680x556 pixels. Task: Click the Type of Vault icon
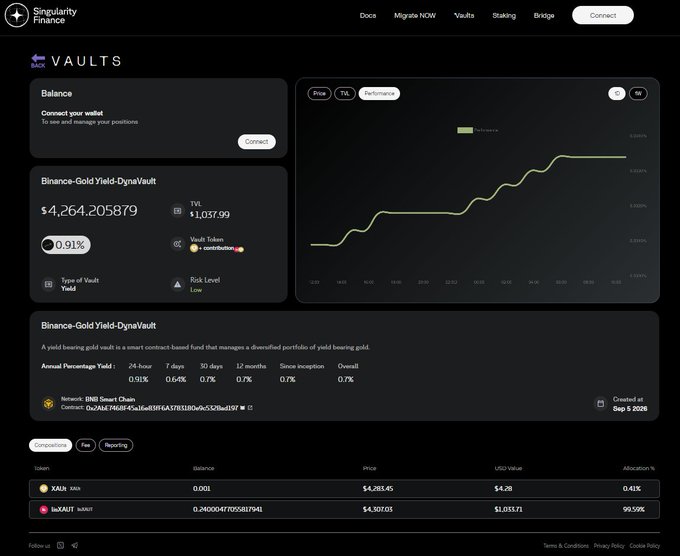click(x=48, y=284)
